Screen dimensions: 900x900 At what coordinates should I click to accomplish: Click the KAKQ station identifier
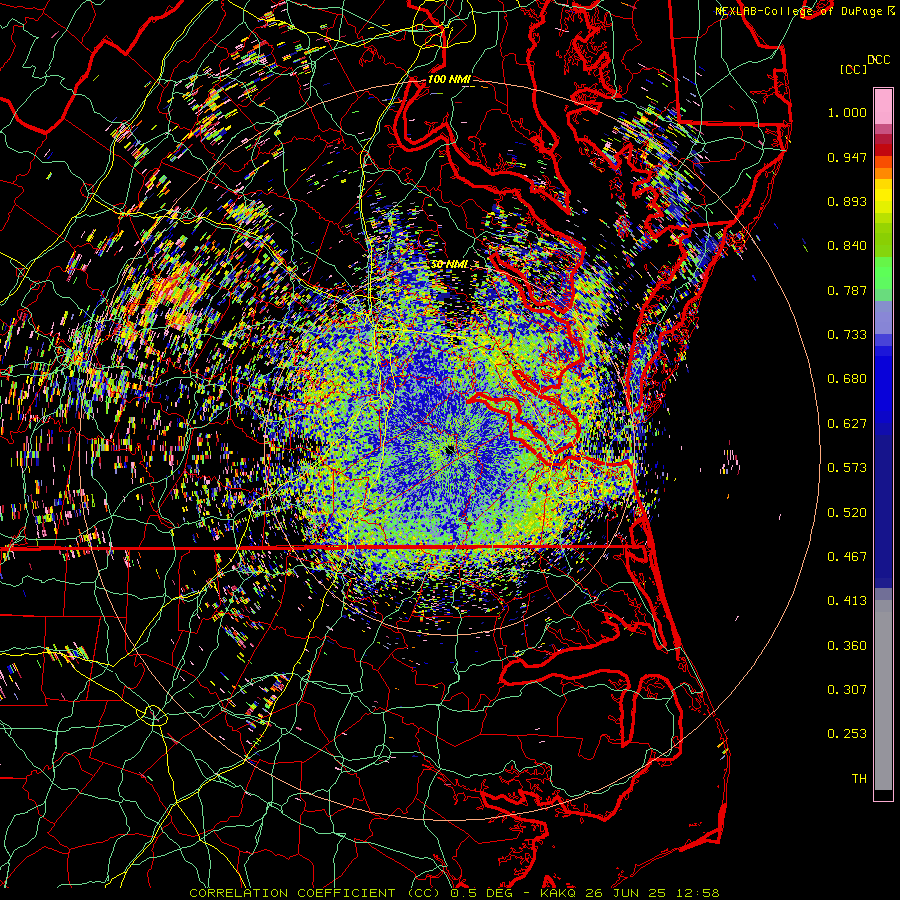coord(560,893)
